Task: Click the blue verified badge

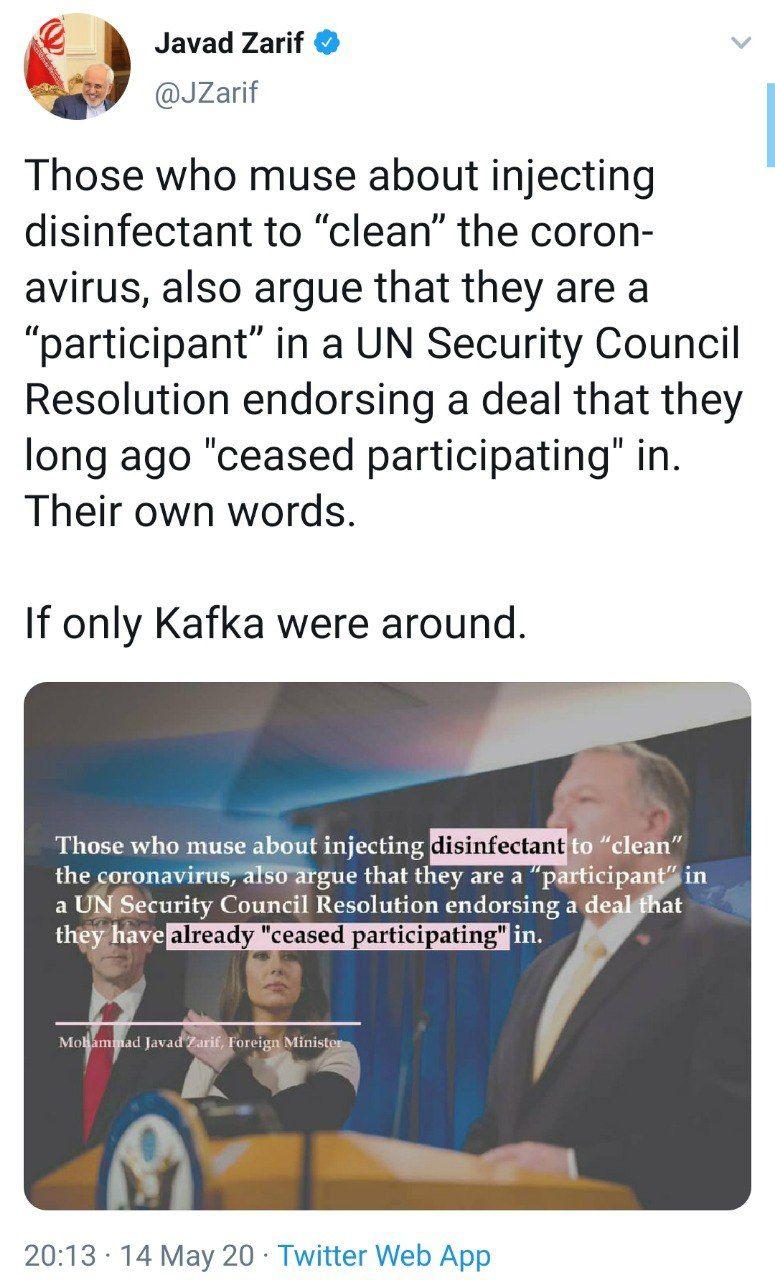Action: [329, 43]
